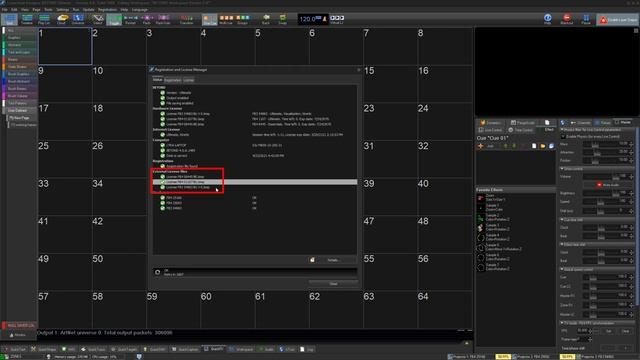Collapse the Cue time shift section
This screenshot has width=640, height=360.
[562, 220]
